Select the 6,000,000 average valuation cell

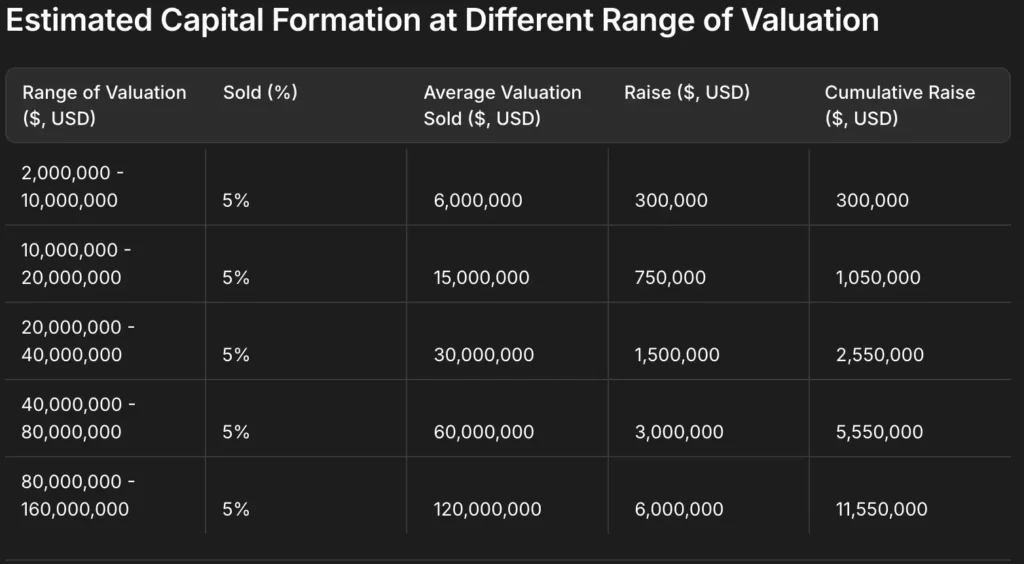point(478,201)
